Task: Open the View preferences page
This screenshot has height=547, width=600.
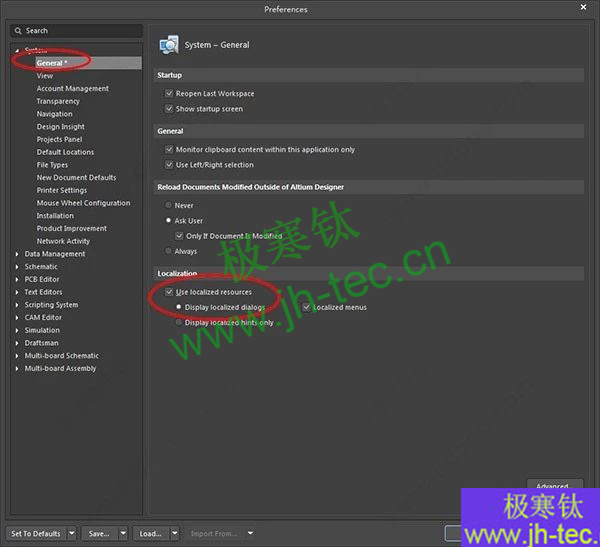Action: pos(45,76)
